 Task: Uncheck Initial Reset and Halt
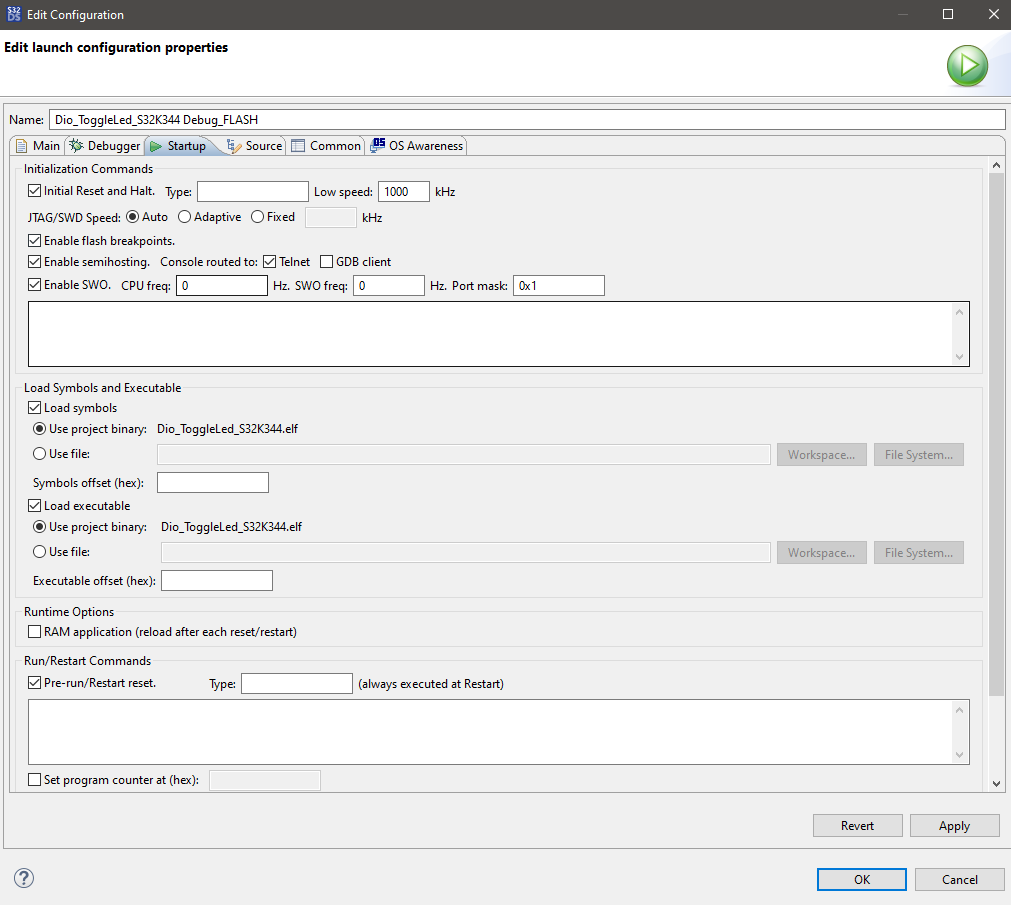[x=35, y=191]
